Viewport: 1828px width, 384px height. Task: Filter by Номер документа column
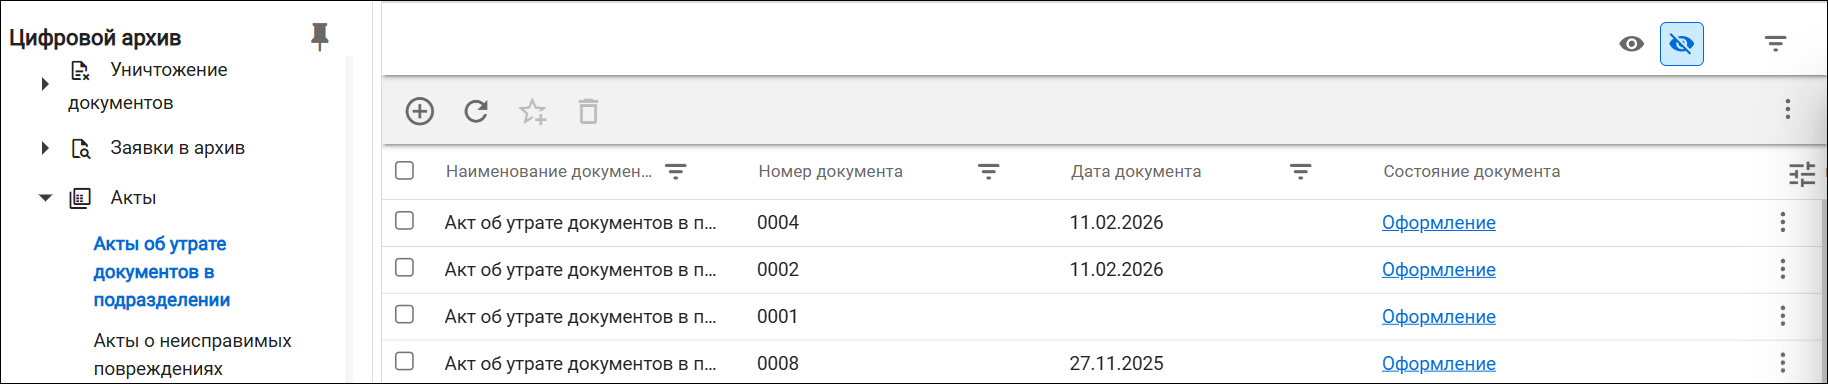(x=988, y=172)
